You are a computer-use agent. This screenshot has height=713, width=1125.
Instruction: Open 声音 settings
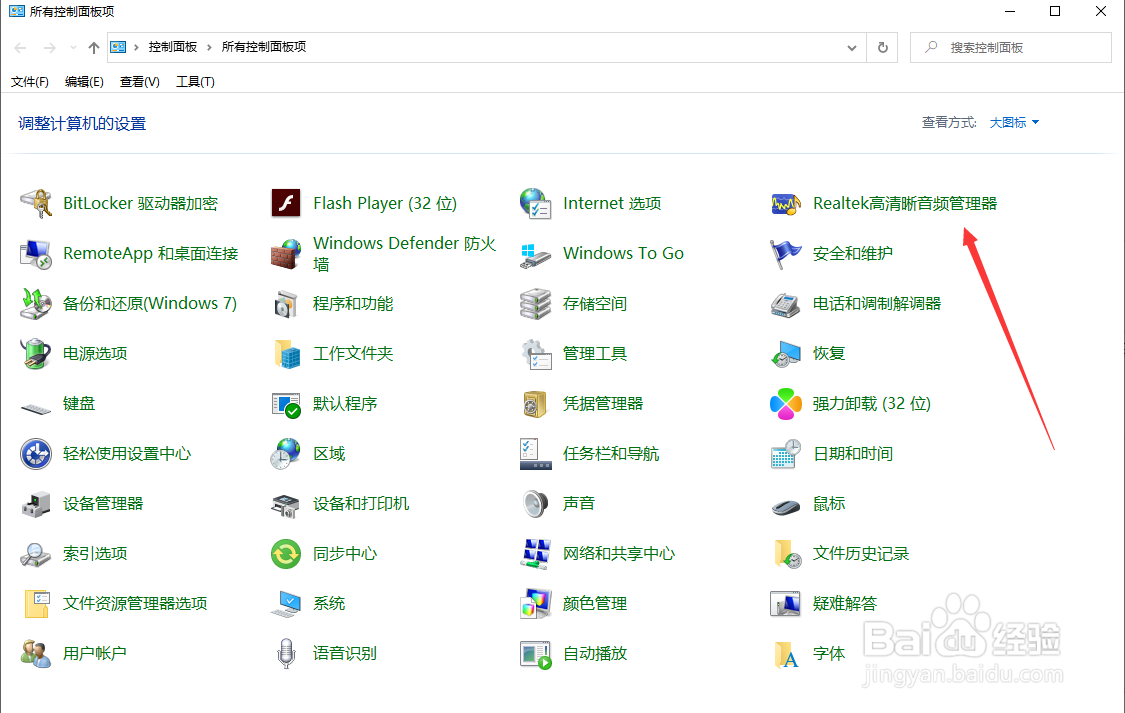[x=580, y=503]
